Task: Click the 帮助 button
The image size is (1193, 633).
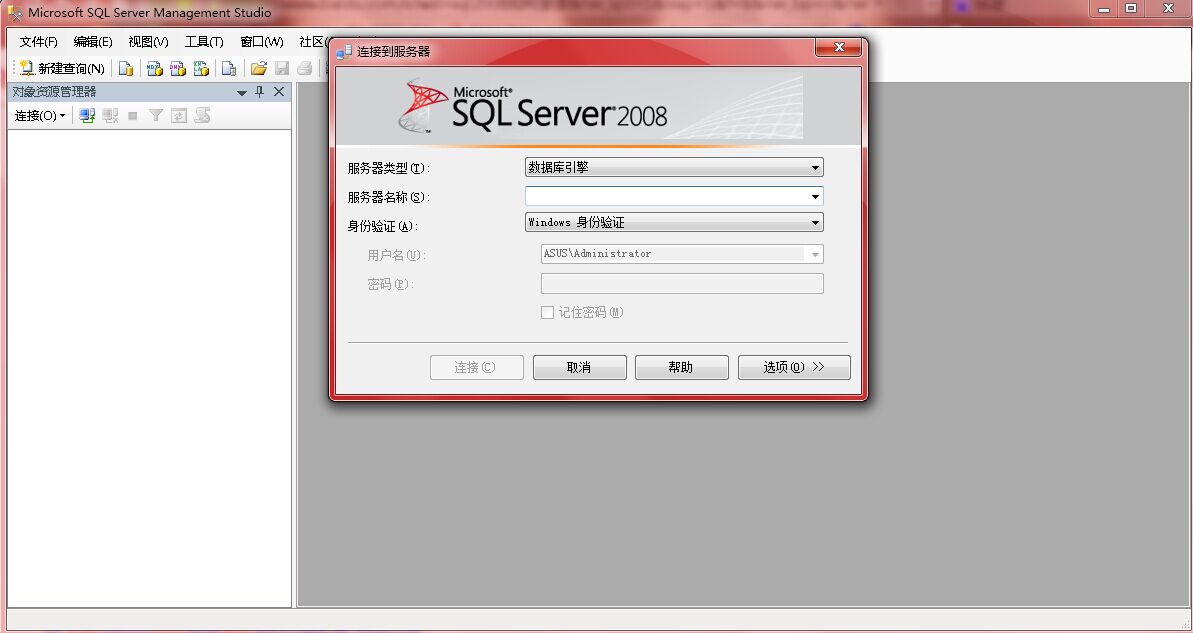Action: [x=681, y=367]
